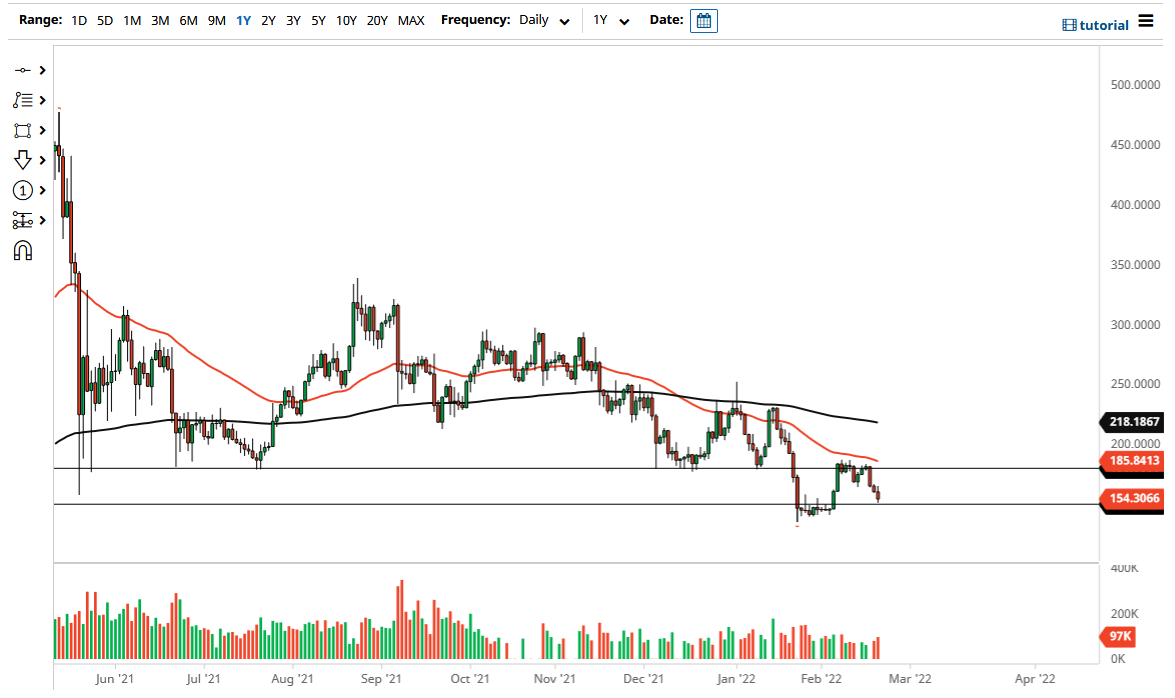Viewport: 1175px width, 698px height.
Task: Expand the annotation tool options chevron
Action: pyautogui.click(x=43, y=100)
